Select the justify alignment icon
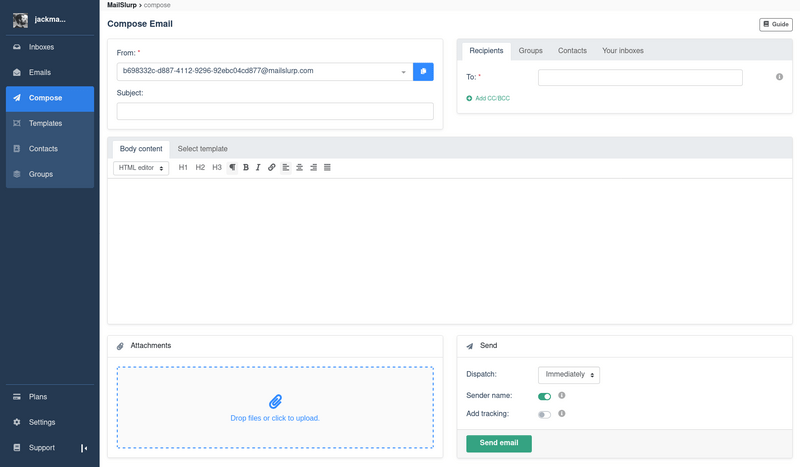 coord(327,168)
